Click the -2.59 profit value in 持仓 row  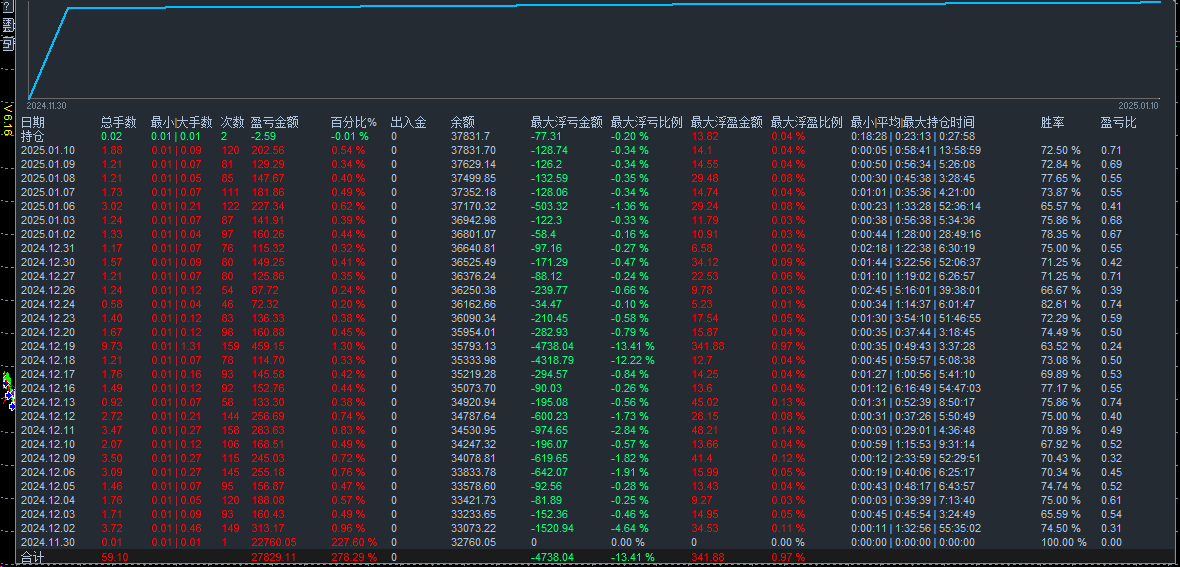(263, 136)
